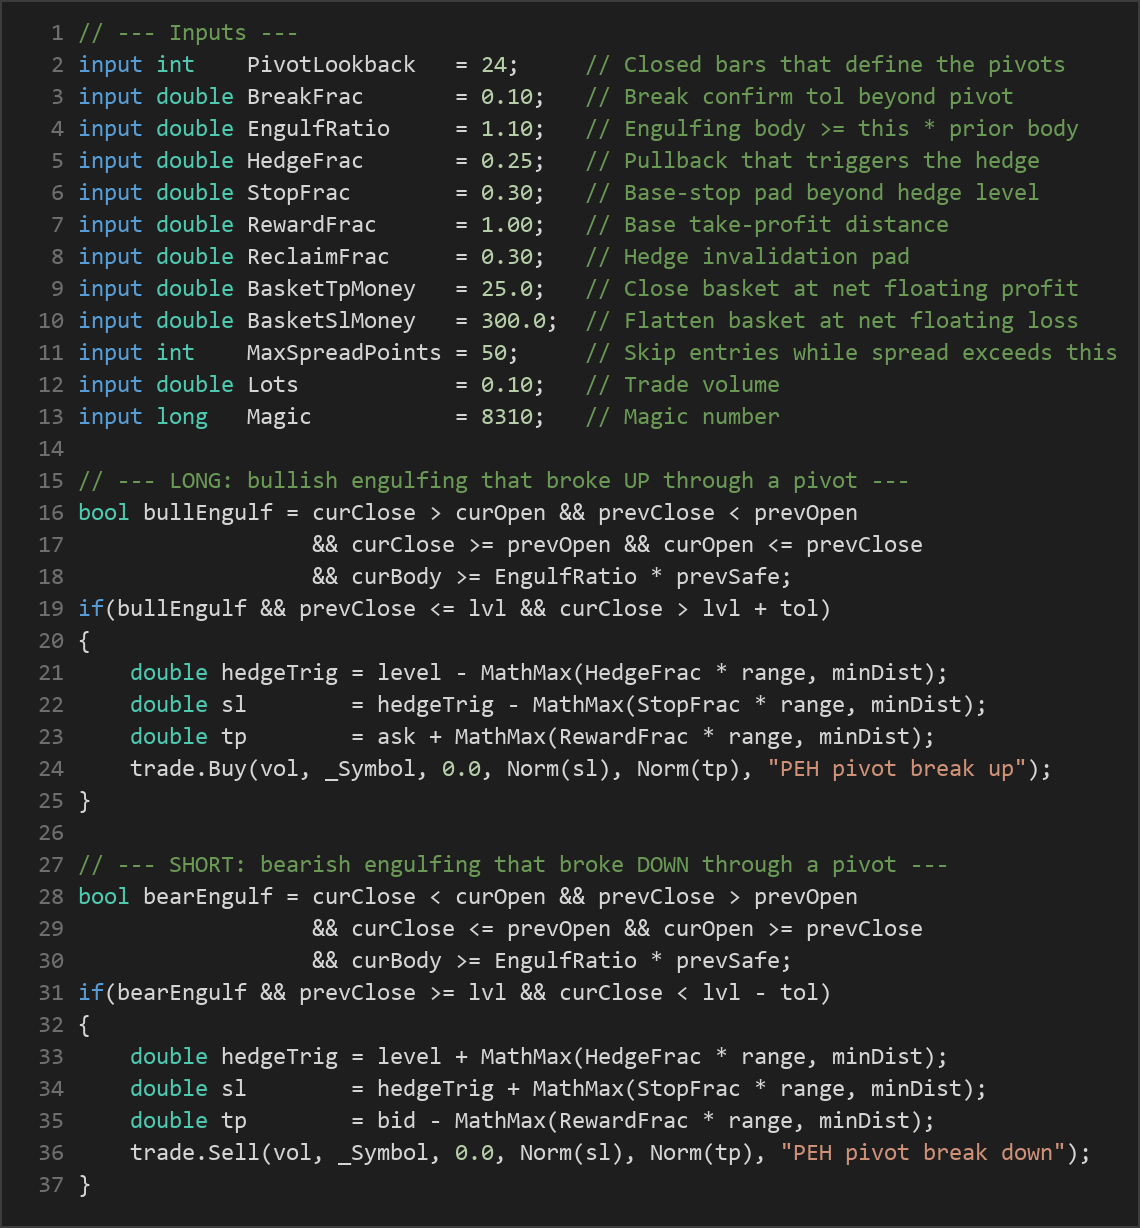Click the MaxSpreadPoints identifier
Screen dimensions: 1140x1228
pos(344,353)
